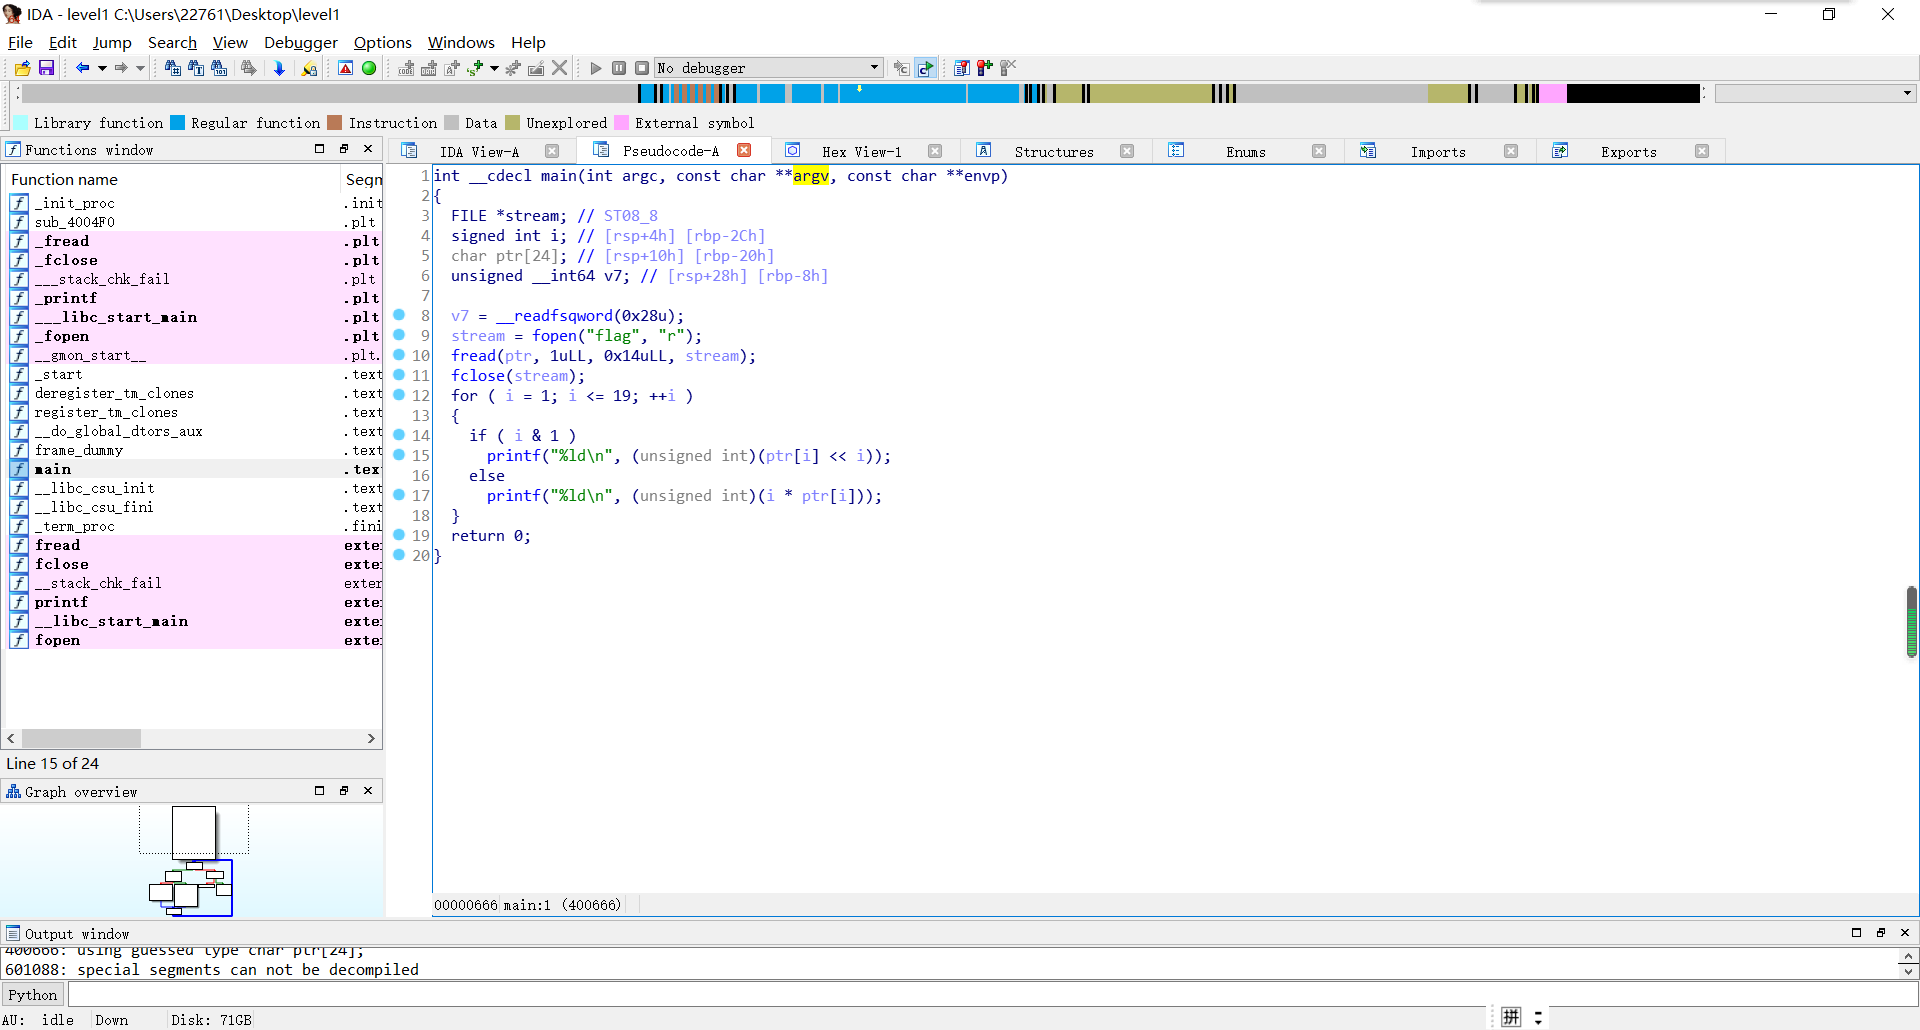Click the convert-to-data toolbar icon
Screen dimensions: 1920x1030
(x=429, y=68)
